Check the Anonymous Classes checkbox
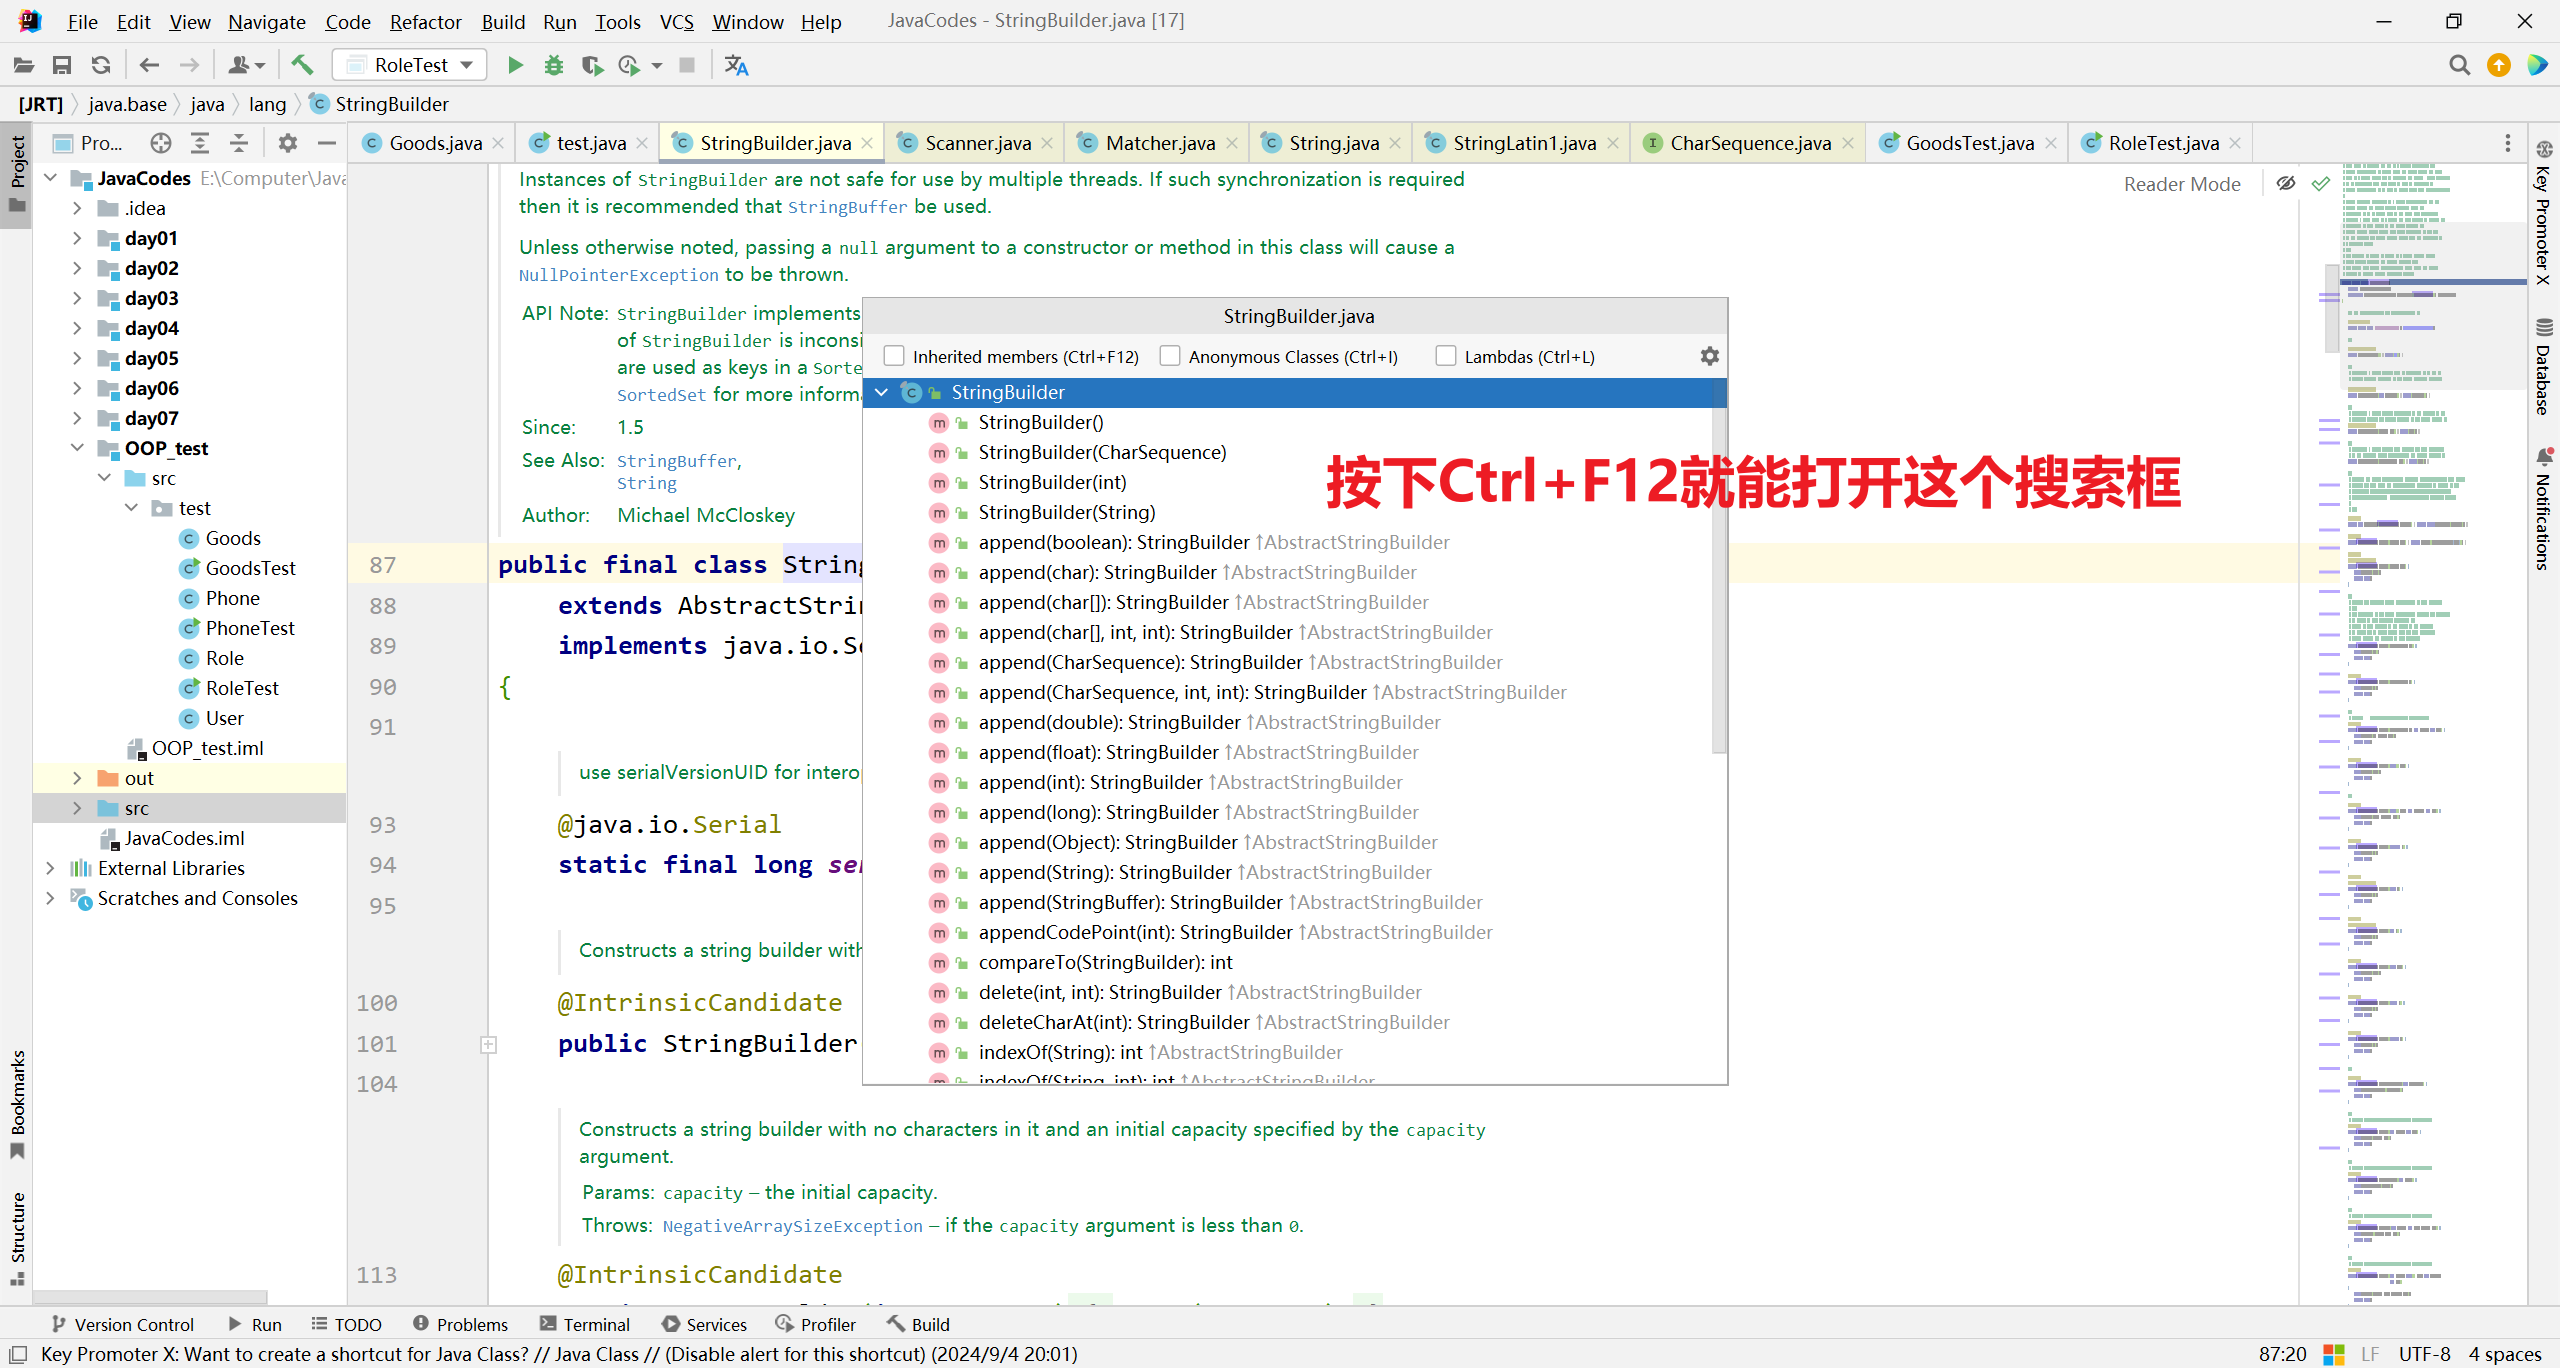 (1170, 356)
